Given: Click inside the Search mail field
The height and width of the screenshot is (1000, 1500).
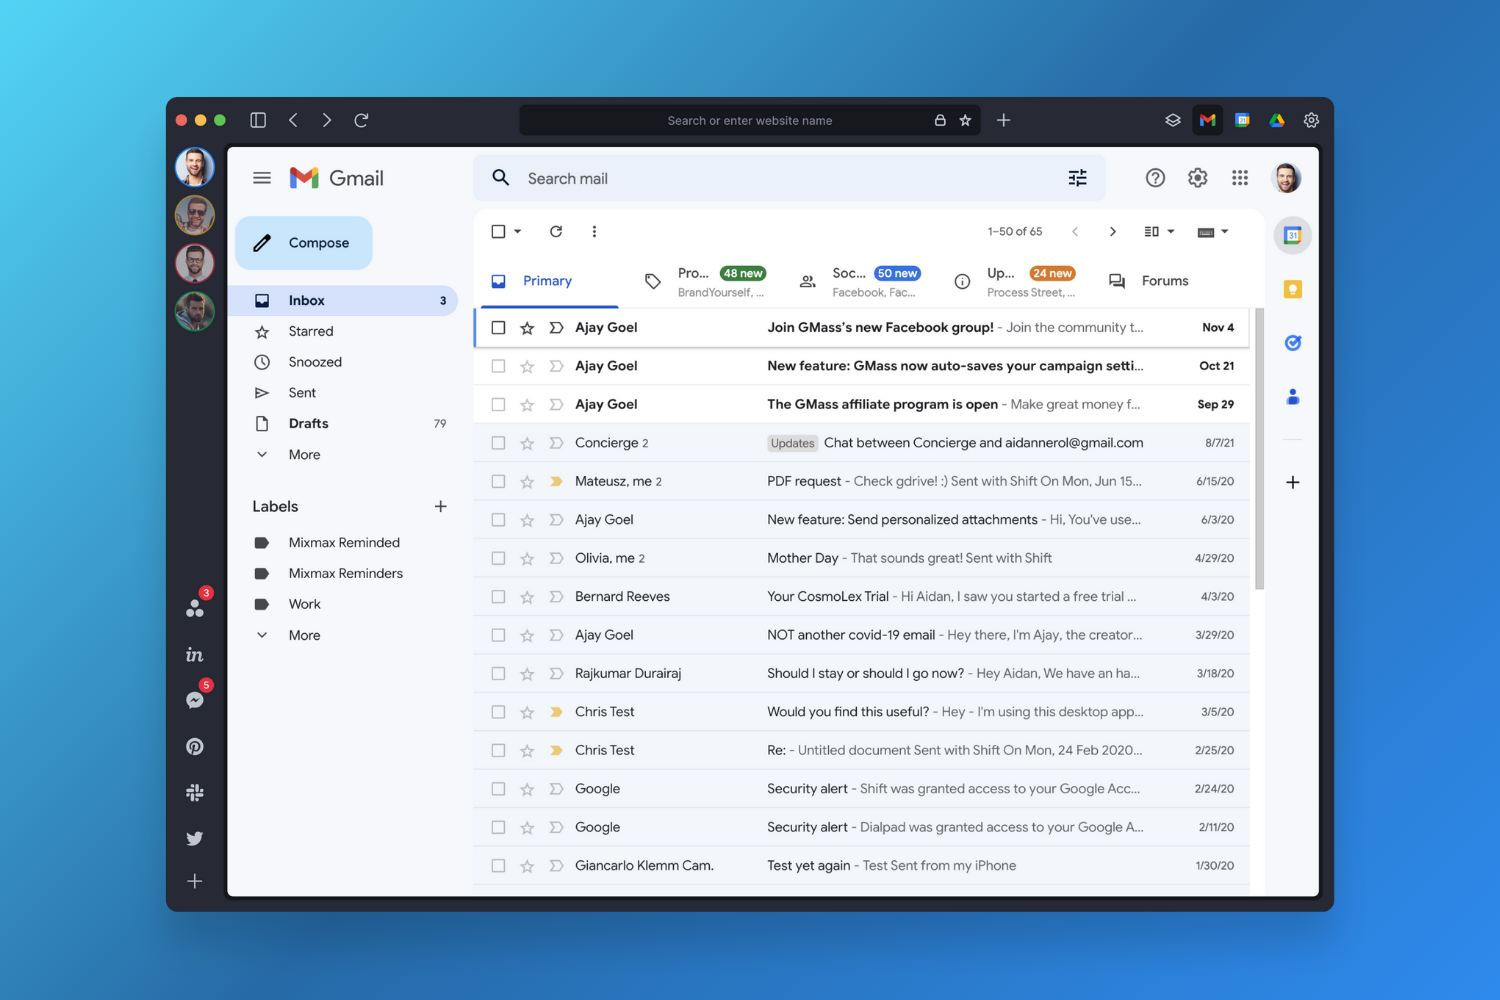Looking at the screenshot, I should pos(700,177).
